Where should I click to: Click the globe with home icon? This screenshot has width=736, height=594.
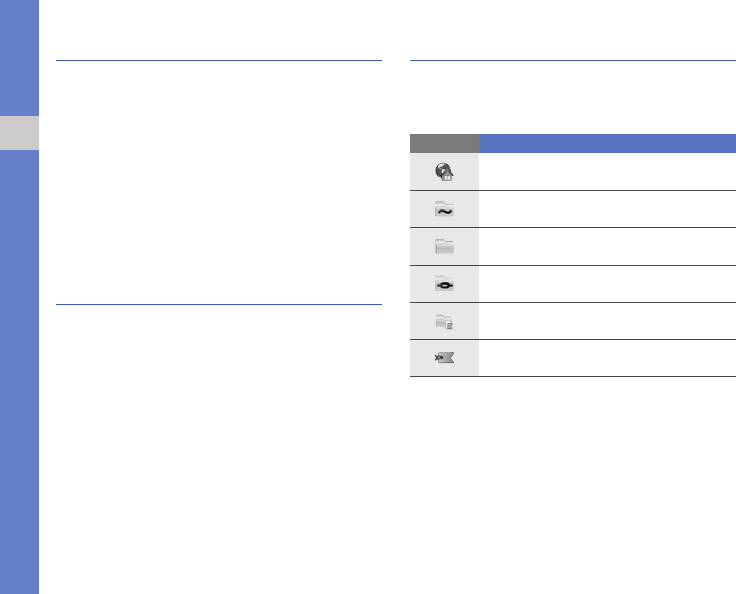click(x=444, y=172)
